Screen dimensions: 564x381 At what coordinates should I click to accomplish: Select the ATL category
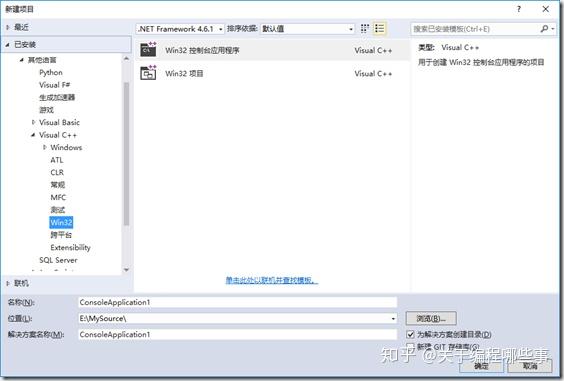tap(56, 160)
